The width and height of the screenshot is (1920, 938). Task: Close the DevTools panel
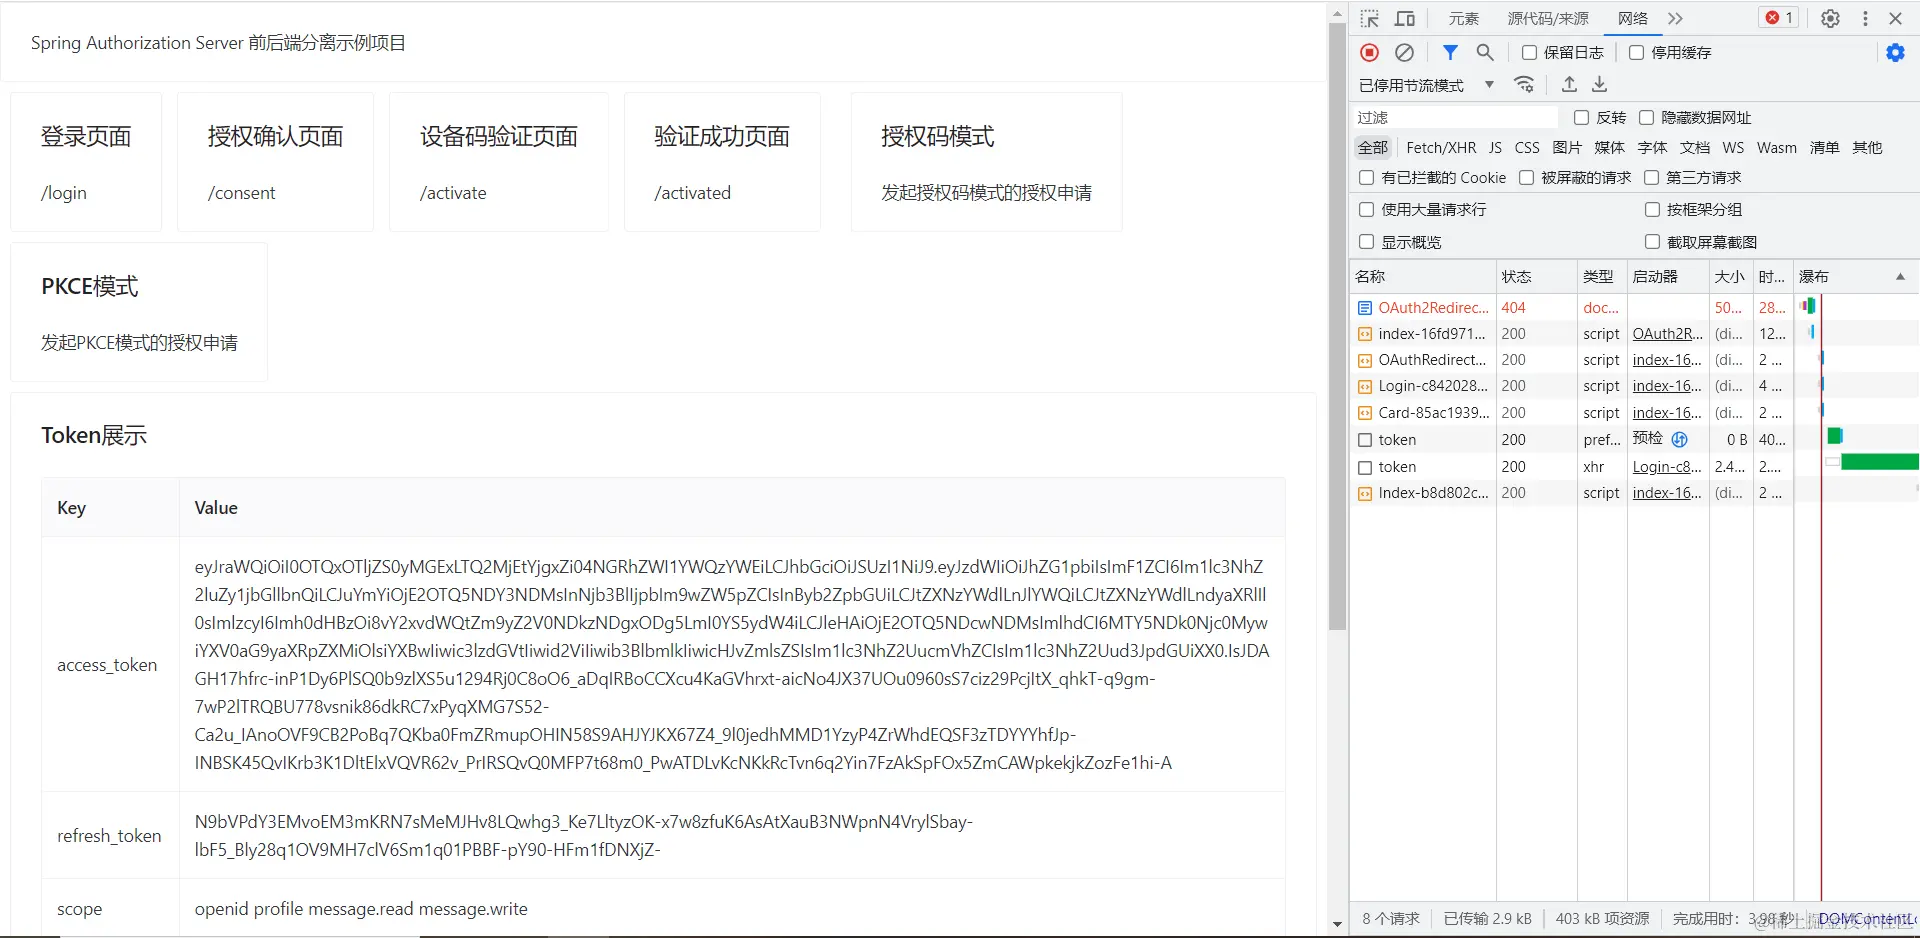click(1895, 19)
